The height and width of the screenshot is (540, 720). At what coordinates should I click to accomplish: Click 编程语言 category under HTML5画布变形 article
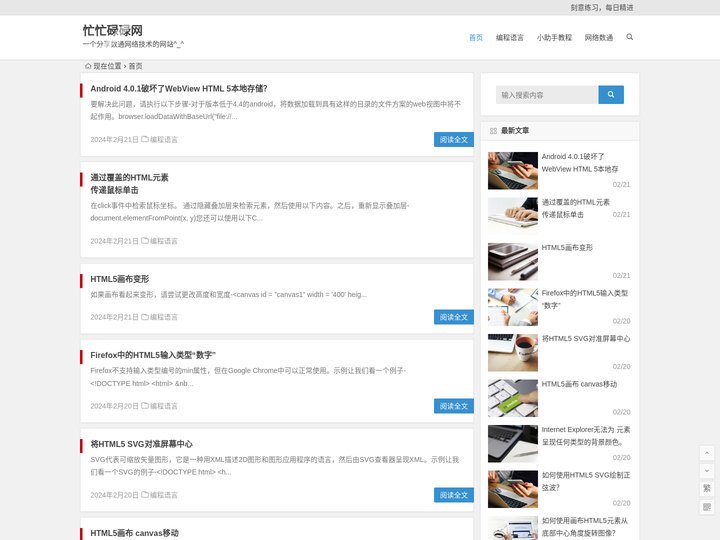163,317
